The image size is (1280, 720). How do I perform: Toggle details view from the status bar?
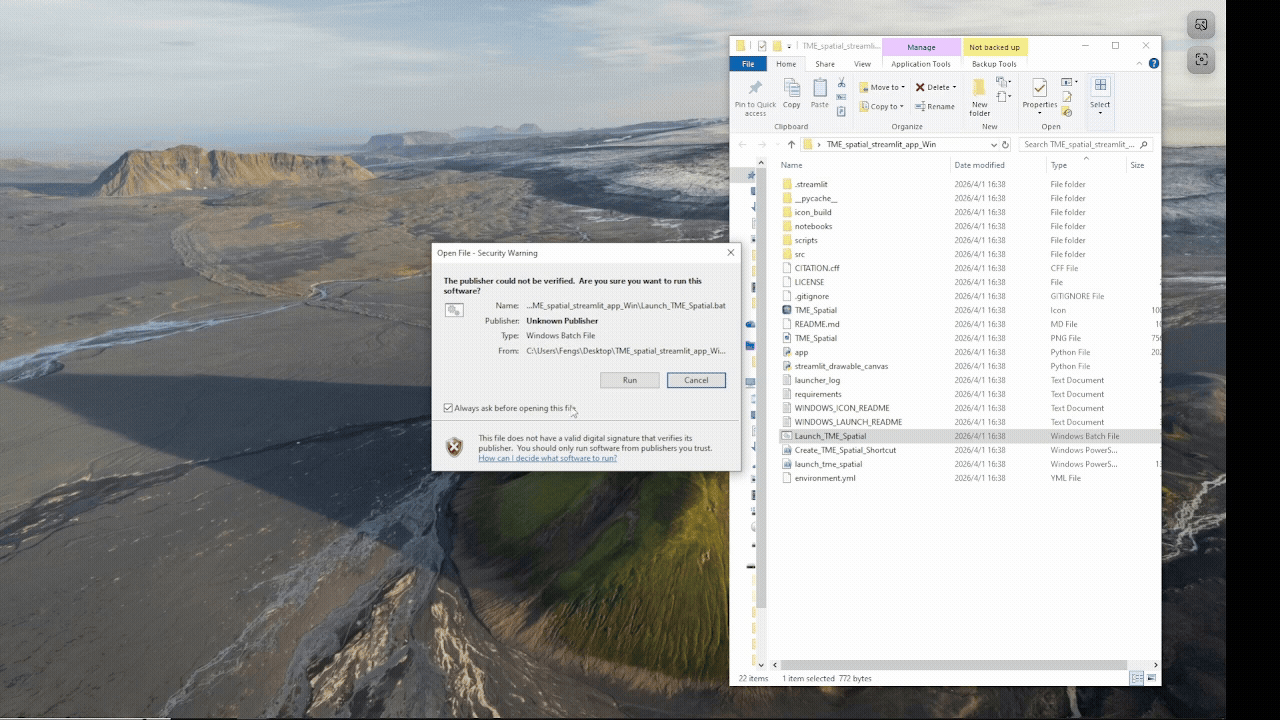coord(1137,678)
